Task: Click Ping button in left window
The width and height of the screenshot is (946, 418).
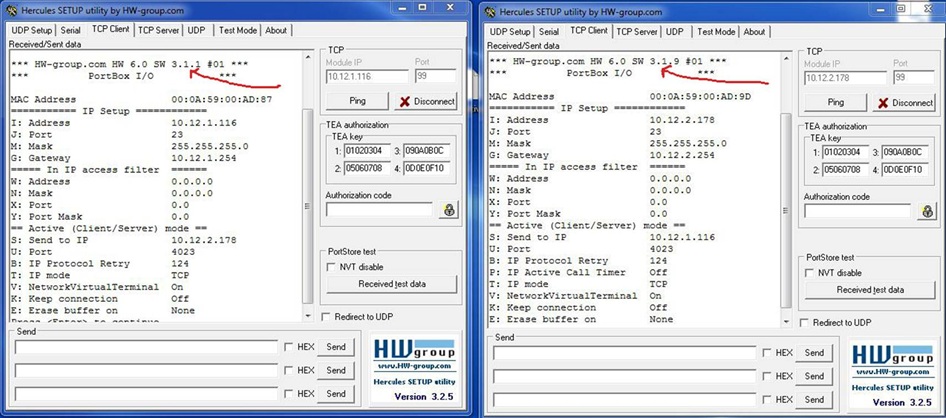Action: click(x=357, y=101)
